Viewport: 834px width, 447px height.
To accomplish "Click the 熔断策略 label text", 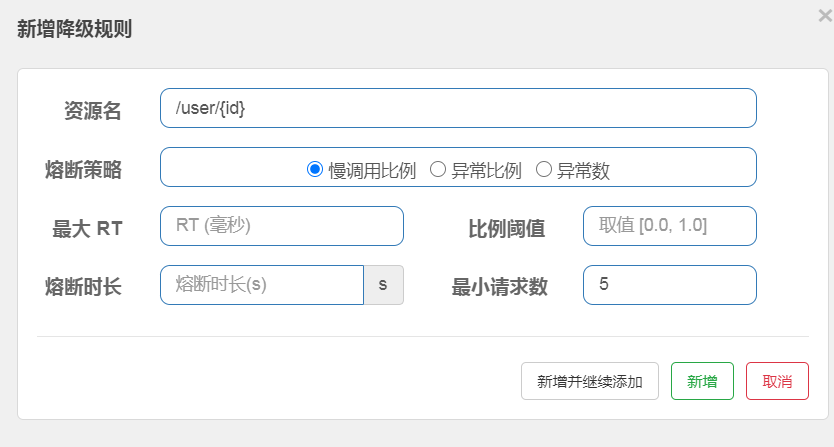I will [x=84, y=169].
